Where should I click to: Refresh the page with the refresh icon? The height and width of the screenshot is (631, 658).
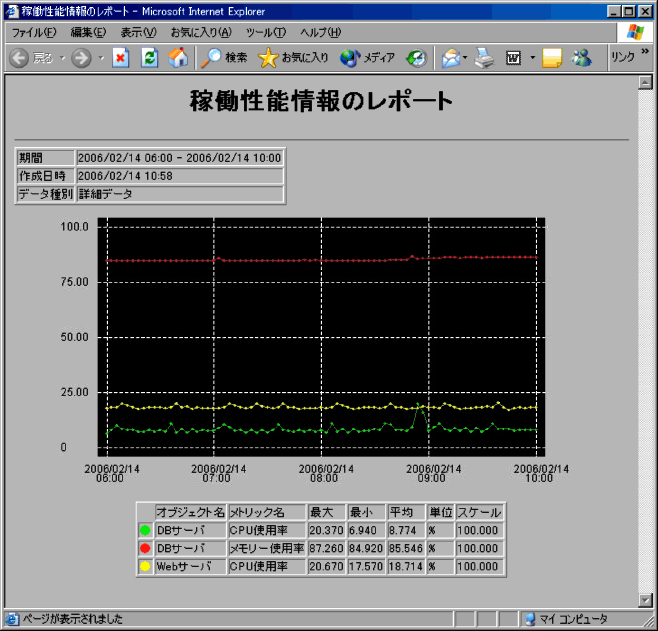point(149,58)
